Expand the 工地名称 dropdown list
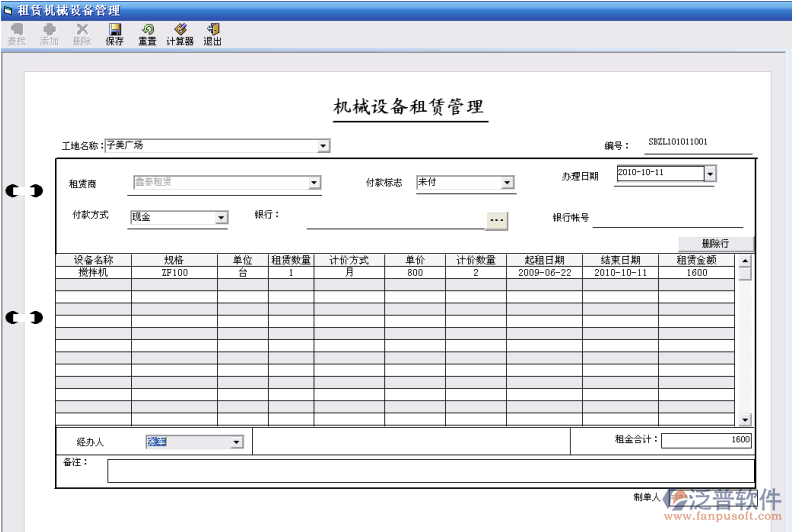 coord(323,146)
